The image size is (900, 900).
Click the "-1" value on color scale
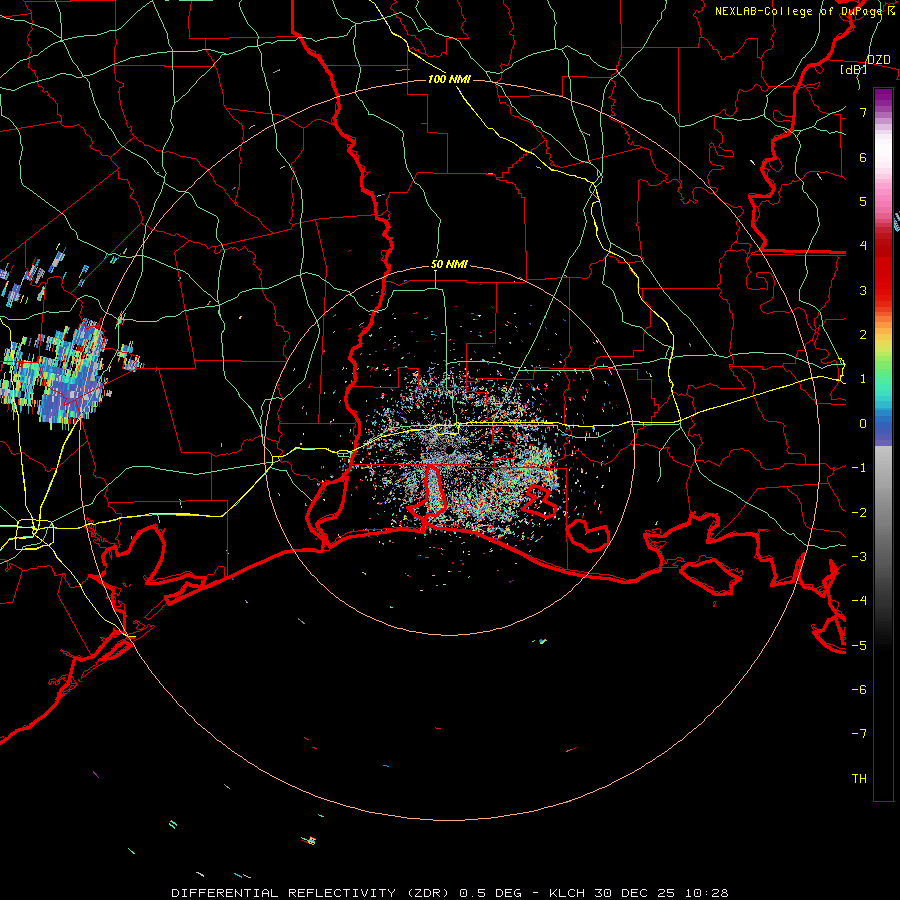click(x=859, y=468)
